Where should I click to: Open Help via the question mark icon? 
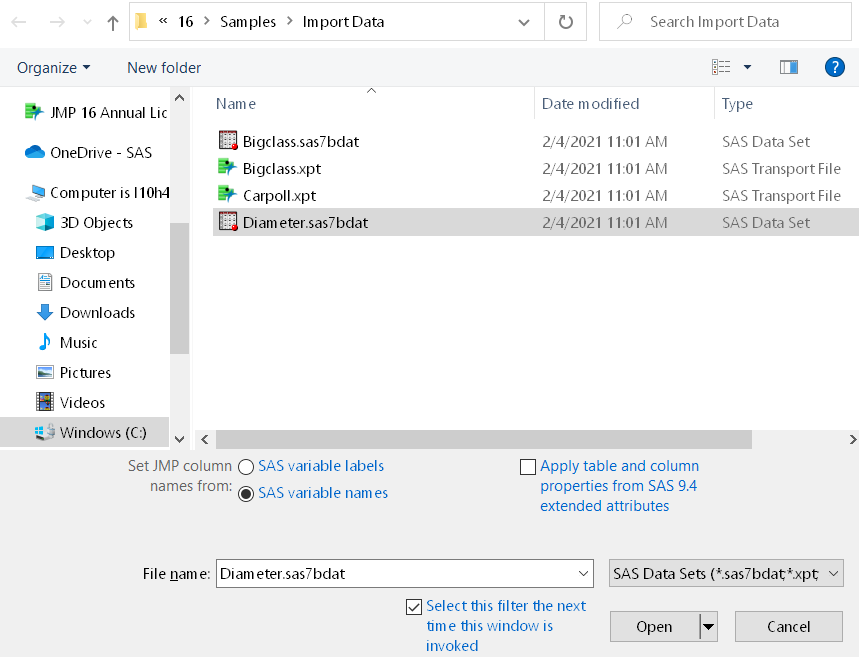point(834,67)
